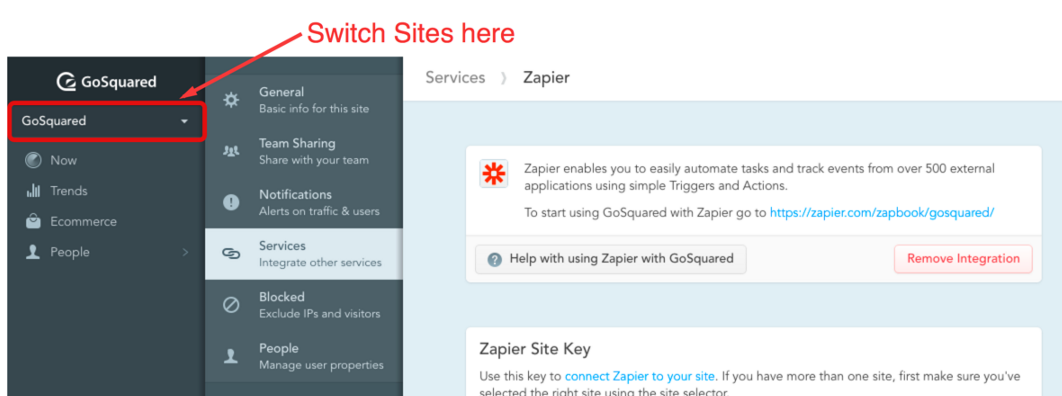
Task: Open the GoSquared site selector dropdown
Action: 106,121
